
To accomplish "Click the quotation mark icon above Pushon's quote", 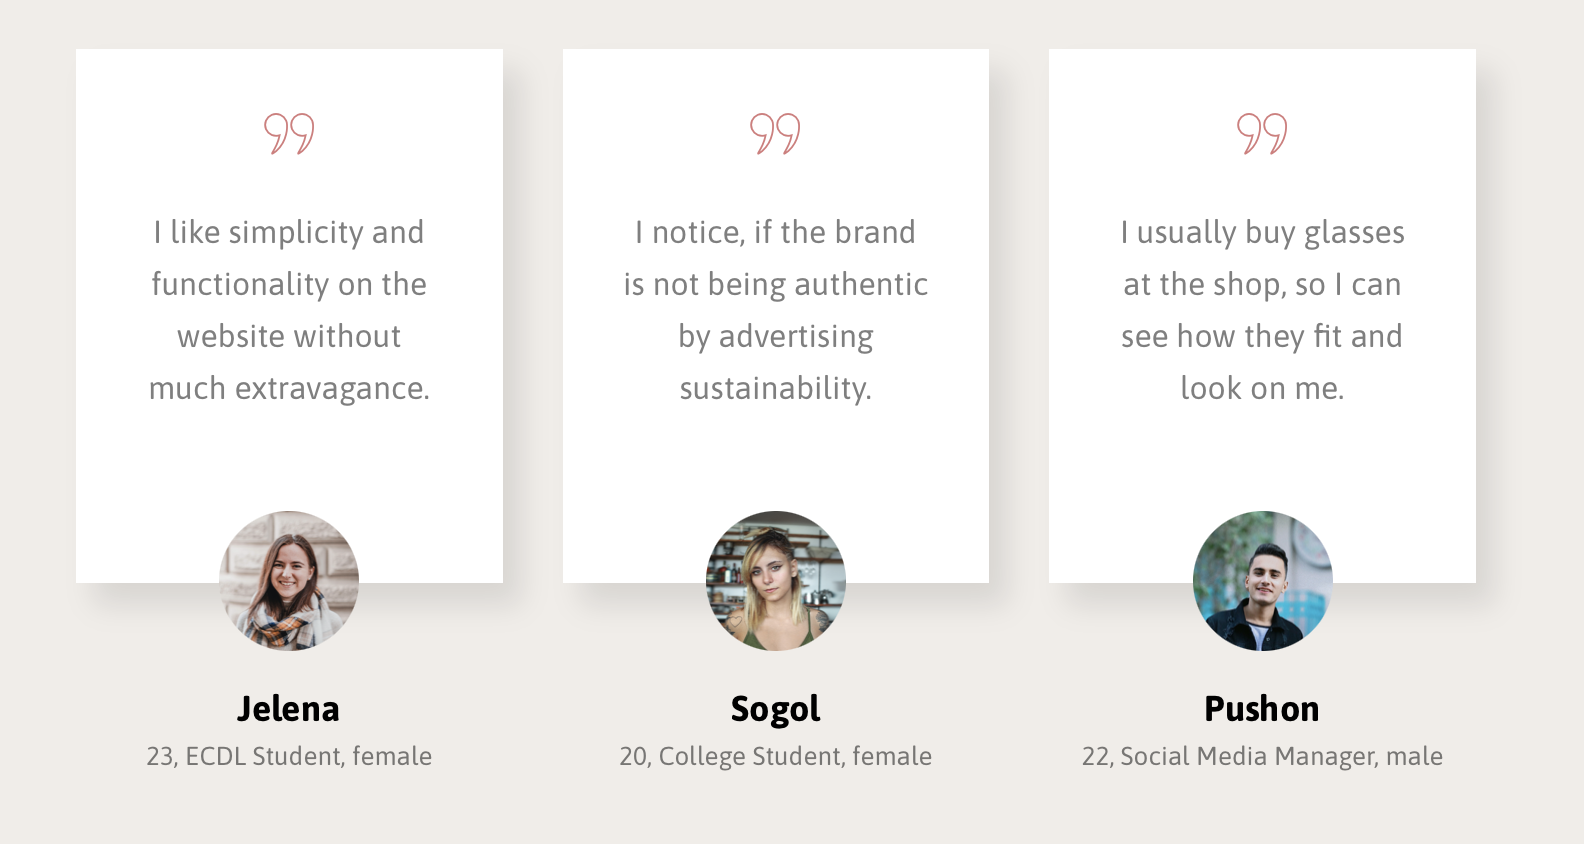I will [1262, 133].
